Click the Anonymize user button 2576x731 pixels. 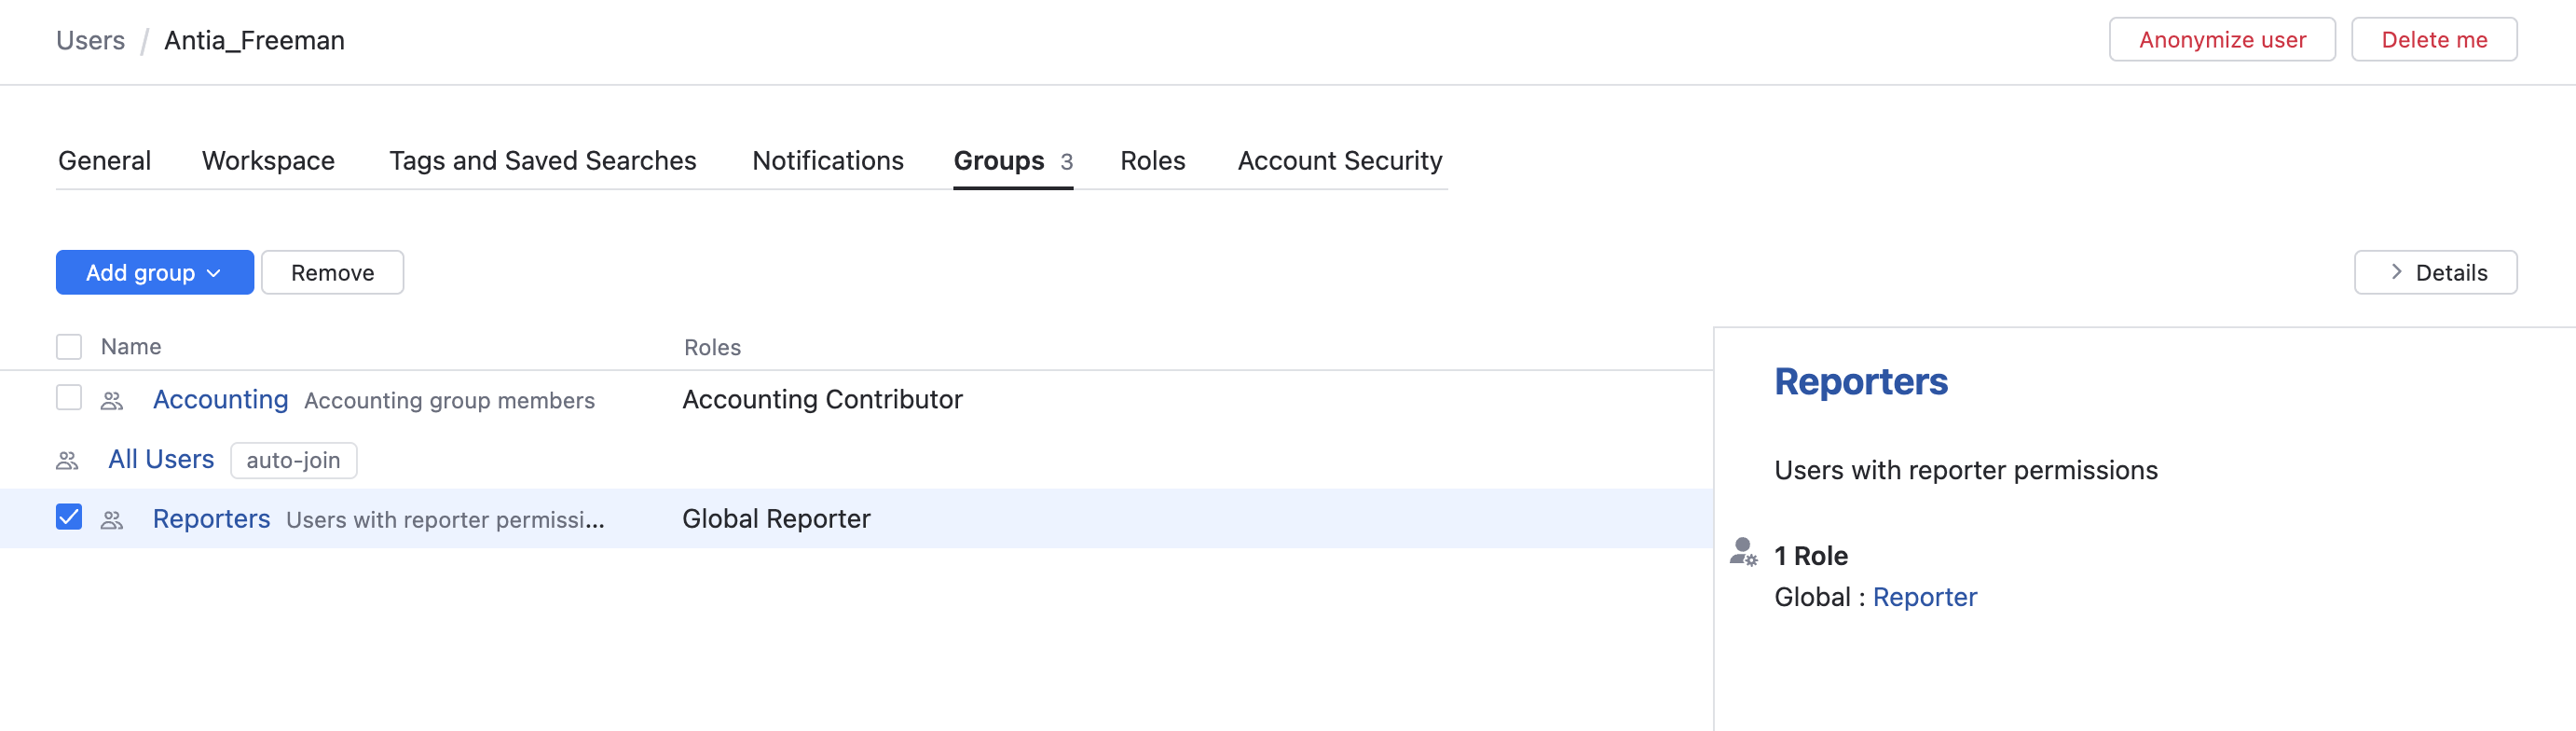click(2221, 40)
